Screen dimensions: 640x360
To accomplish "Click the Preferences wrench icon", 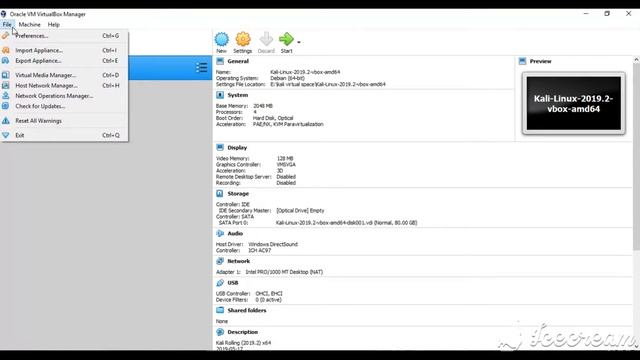I will click(5, 36).
